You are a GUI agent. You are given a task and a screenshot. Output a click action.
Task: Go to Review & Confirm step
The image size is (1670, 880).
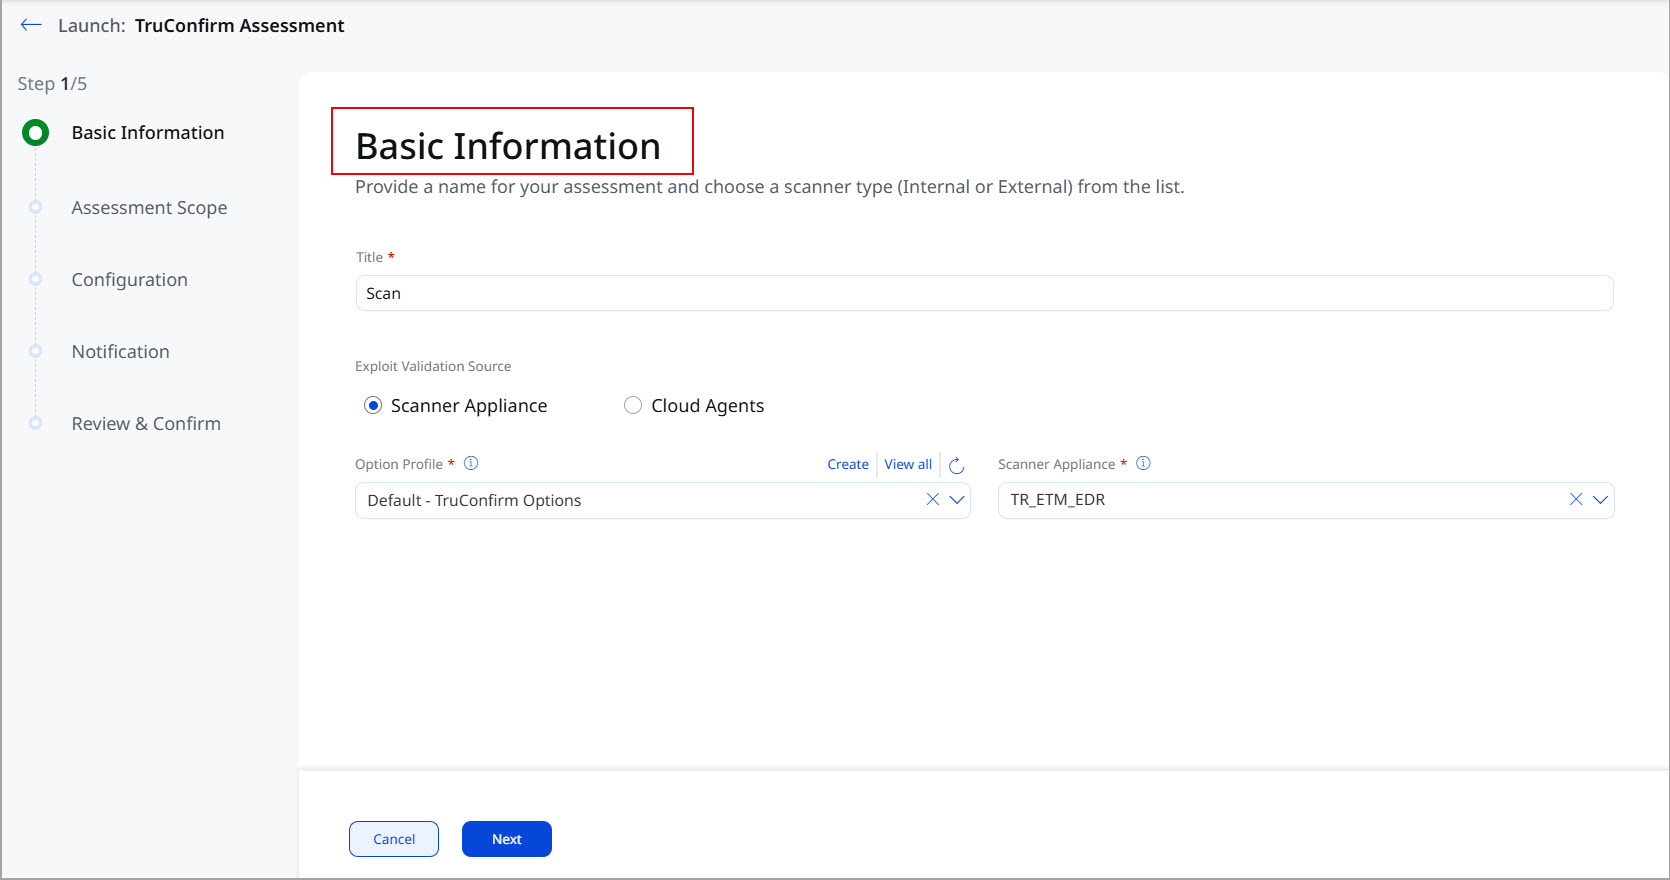coord(146,424)
